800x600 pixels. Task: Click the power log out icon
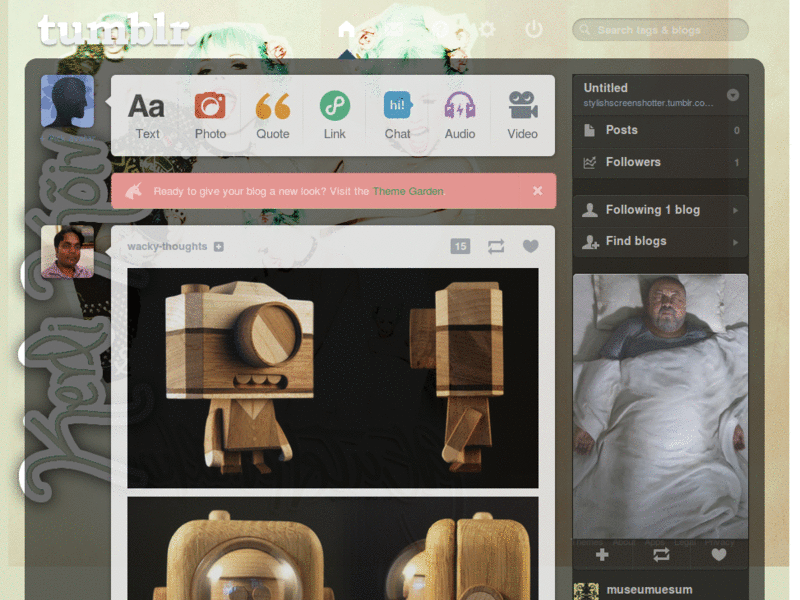click(534, 29)
